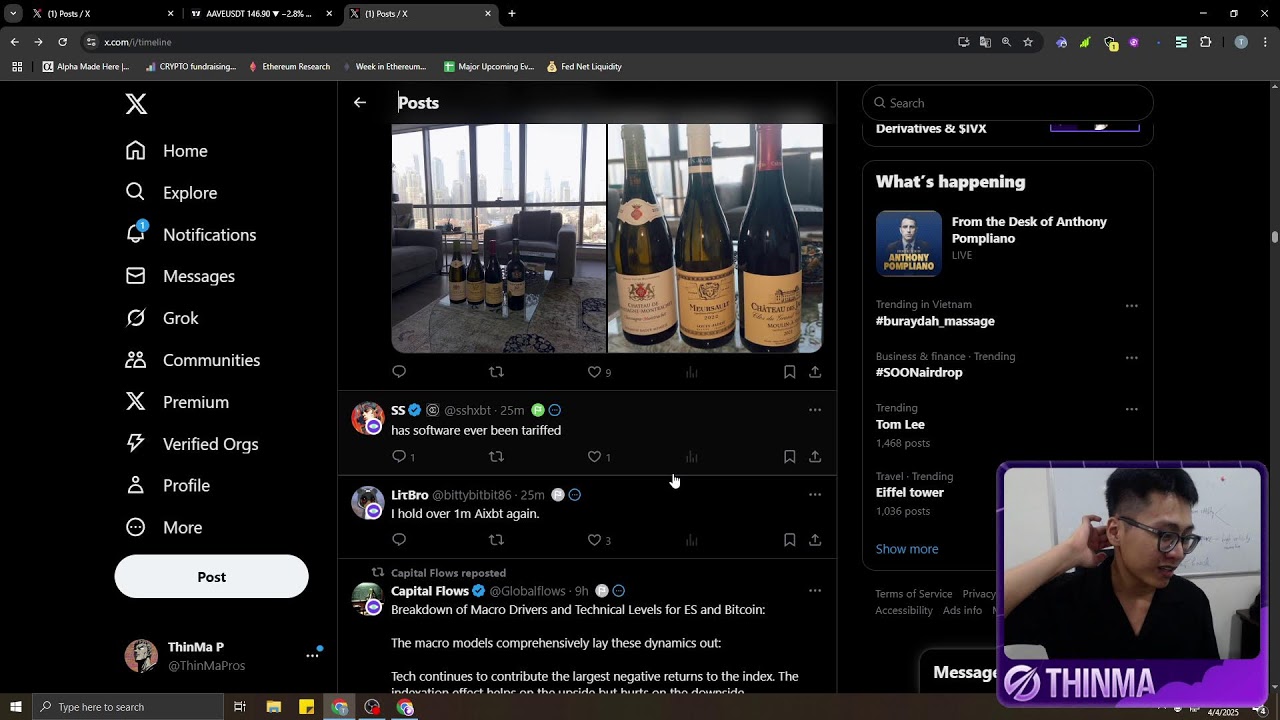The height and width of the screenshot is (720, 1280).
Task: Open options for Tom Lee trend
Action: tap(1131, 409)
